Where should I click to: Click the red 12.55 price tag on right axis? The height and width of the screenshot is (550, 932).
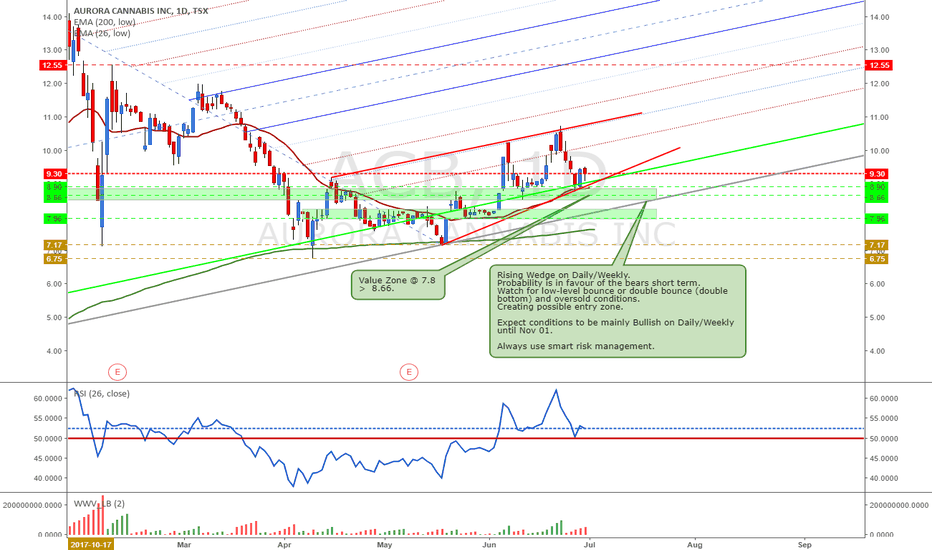click(x=879, y=65)
